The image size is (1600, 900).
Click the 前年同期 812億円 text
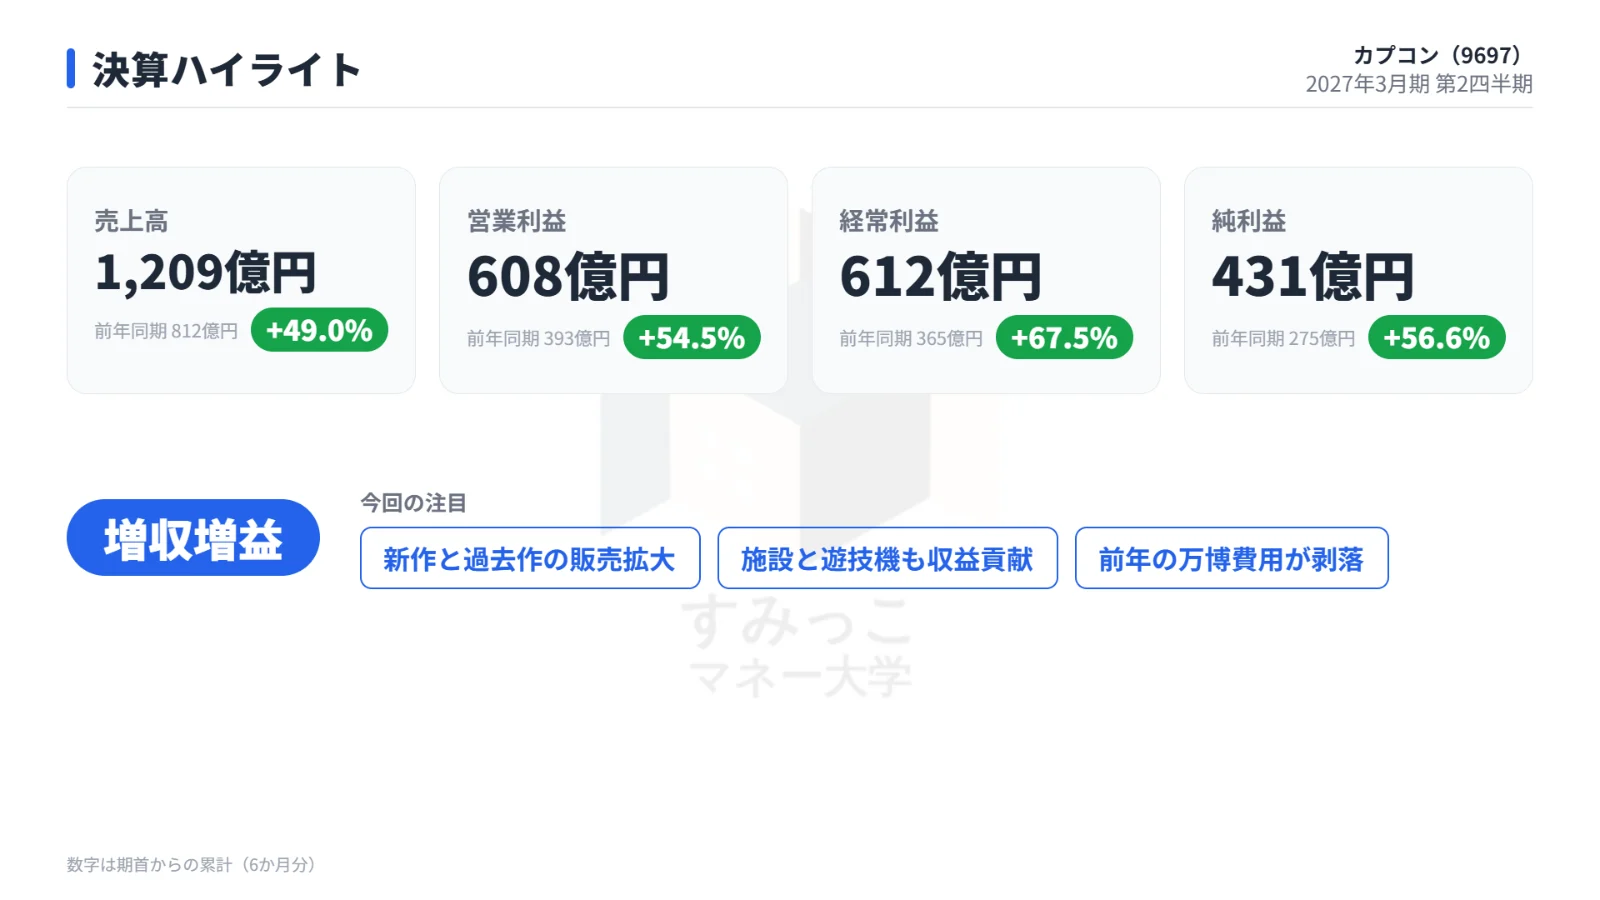166,331
